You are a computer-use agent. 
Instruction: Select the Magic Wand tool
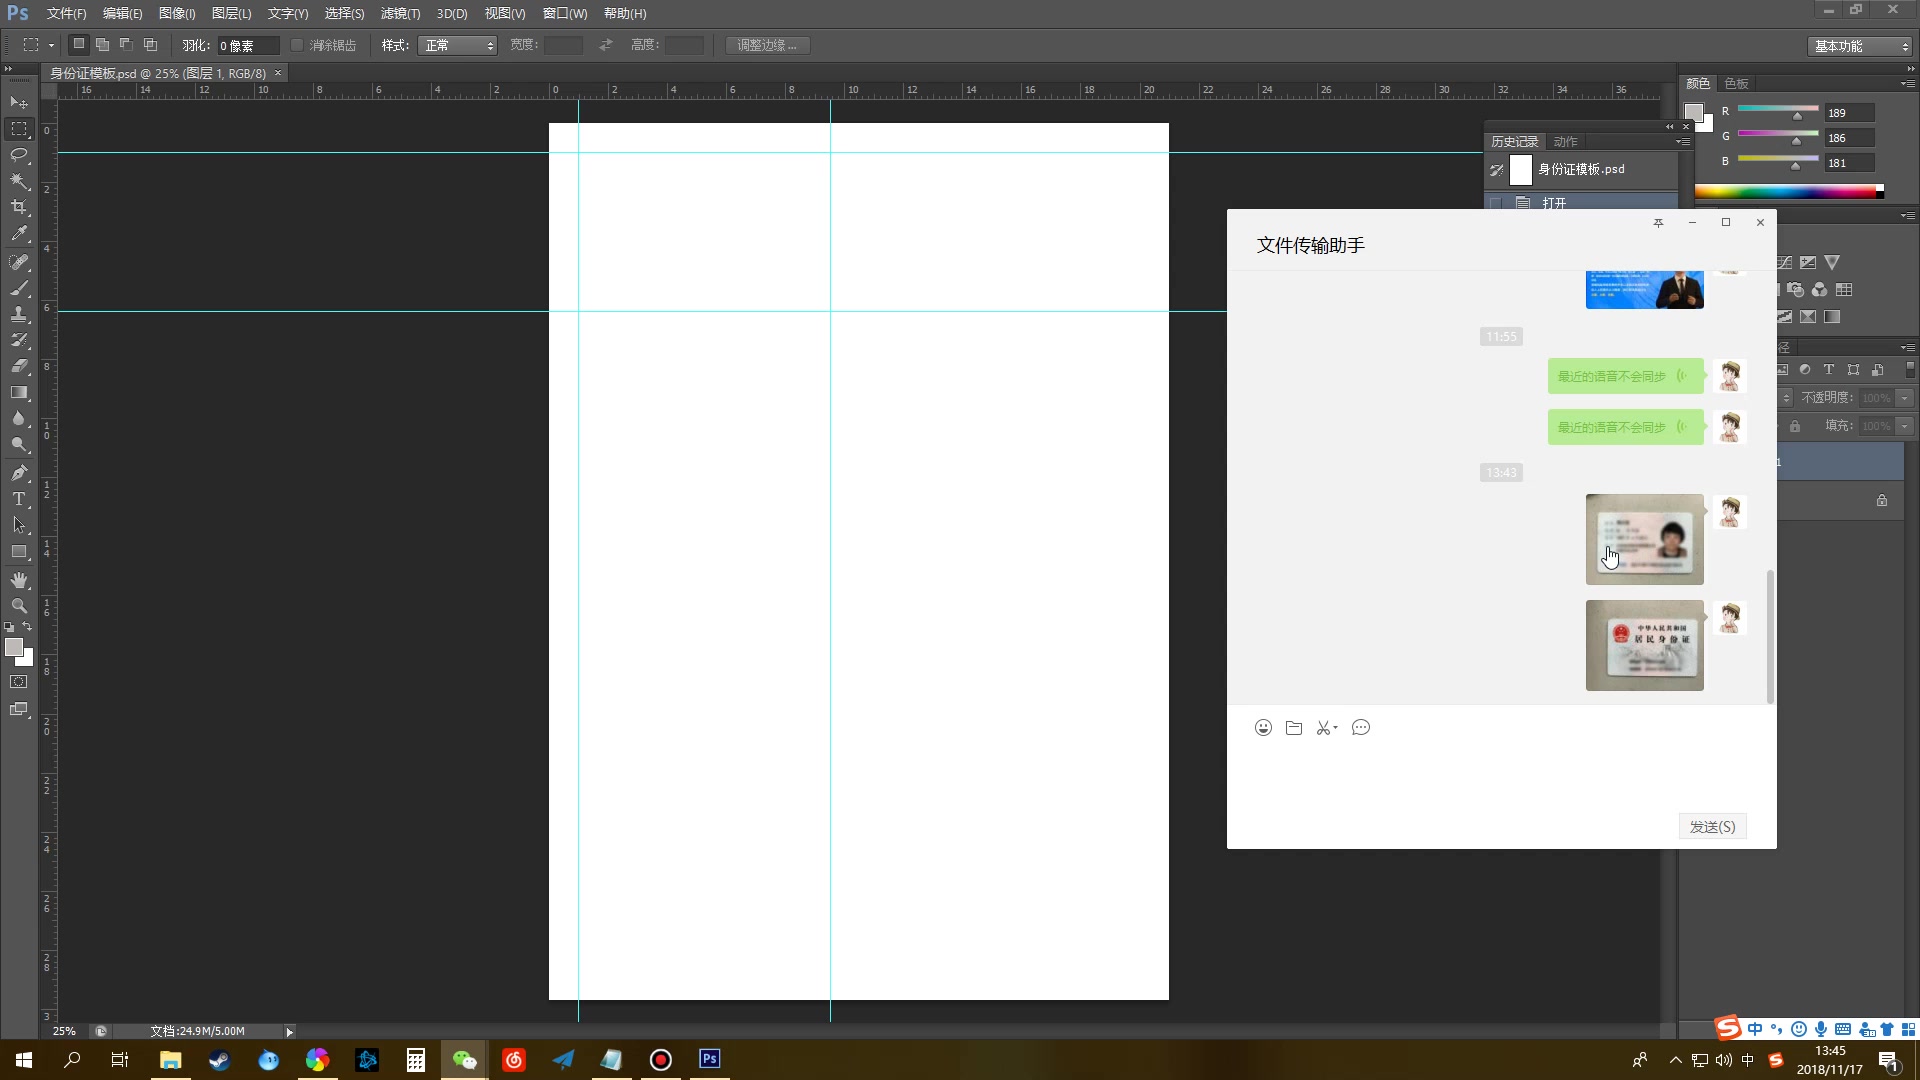[x=18, y=182]
